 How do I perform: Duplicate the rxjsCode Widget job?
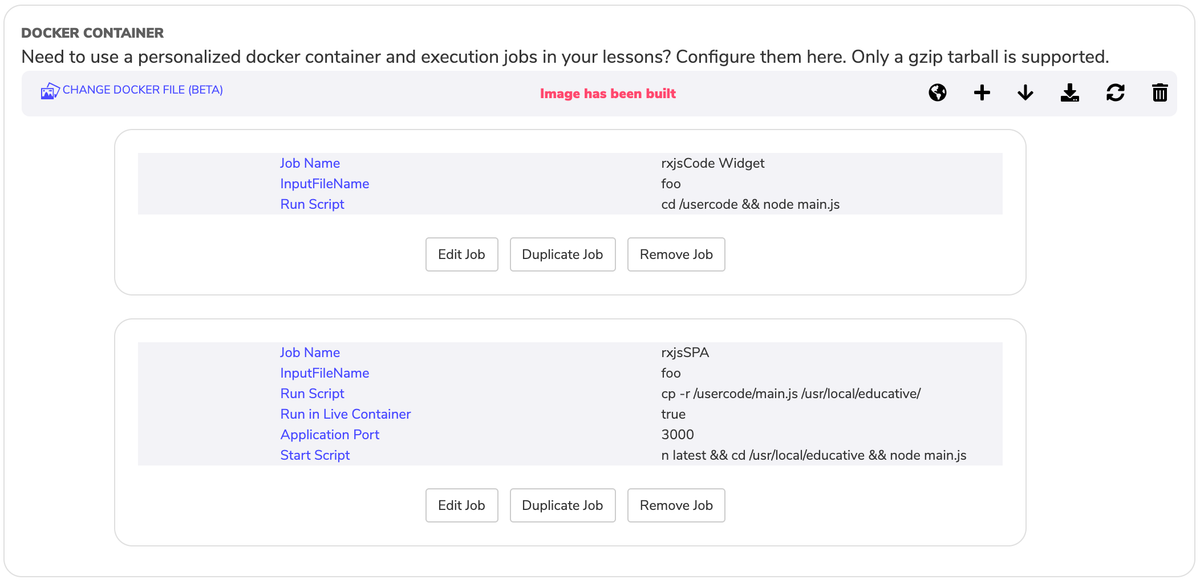coord(563,254)
